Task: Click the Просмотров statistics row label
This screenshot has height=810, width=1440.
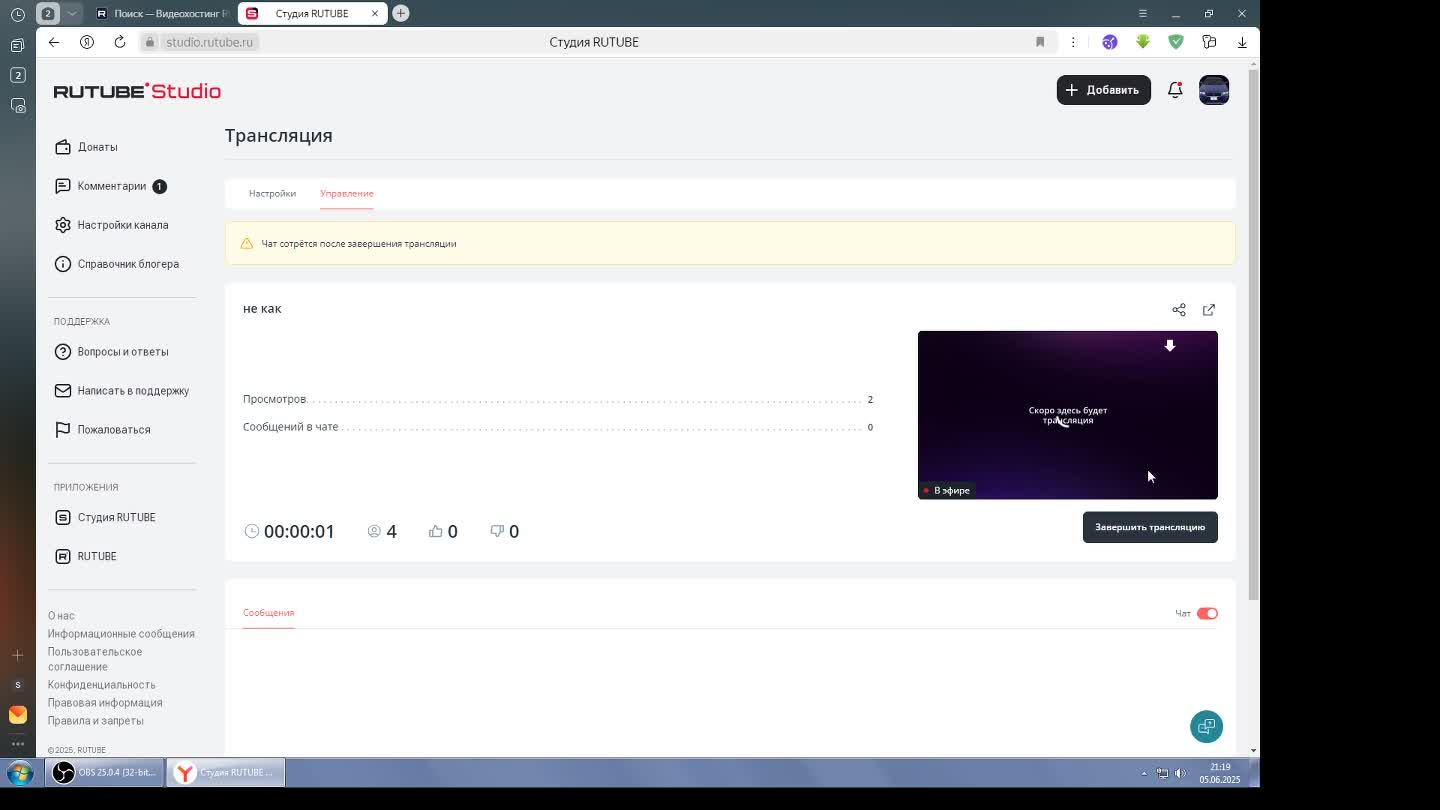Action: click(275, 400)
